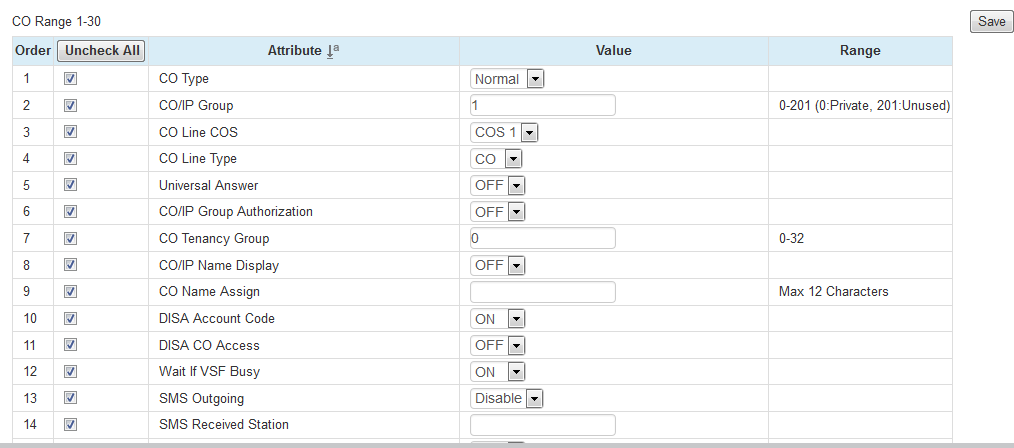Uncheck the SMS Outgoing checkbox
The image size is (1014, 448).
coord(71,398)
